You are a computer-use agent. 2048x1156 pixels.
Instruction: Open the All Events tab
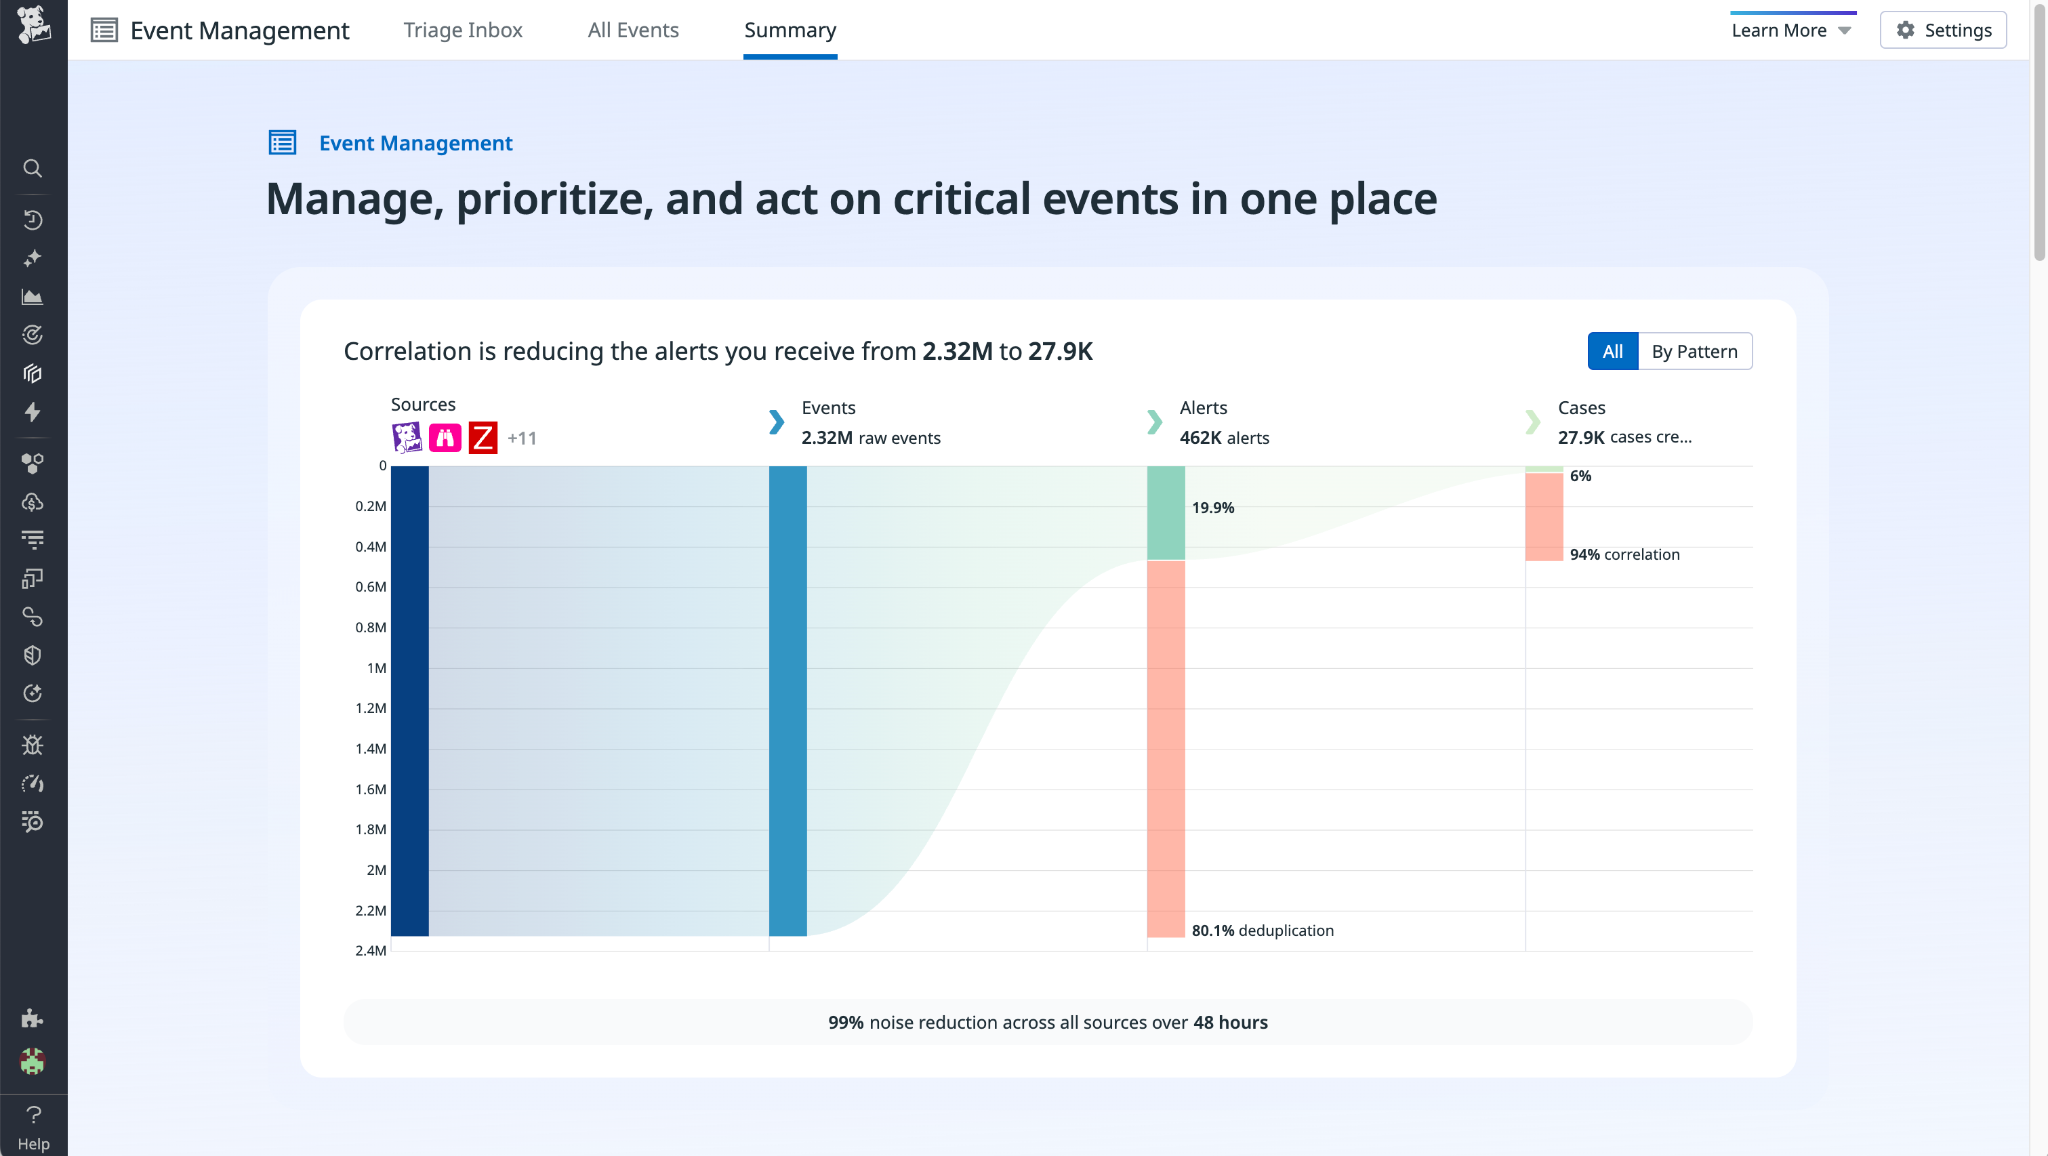(633, 30)
